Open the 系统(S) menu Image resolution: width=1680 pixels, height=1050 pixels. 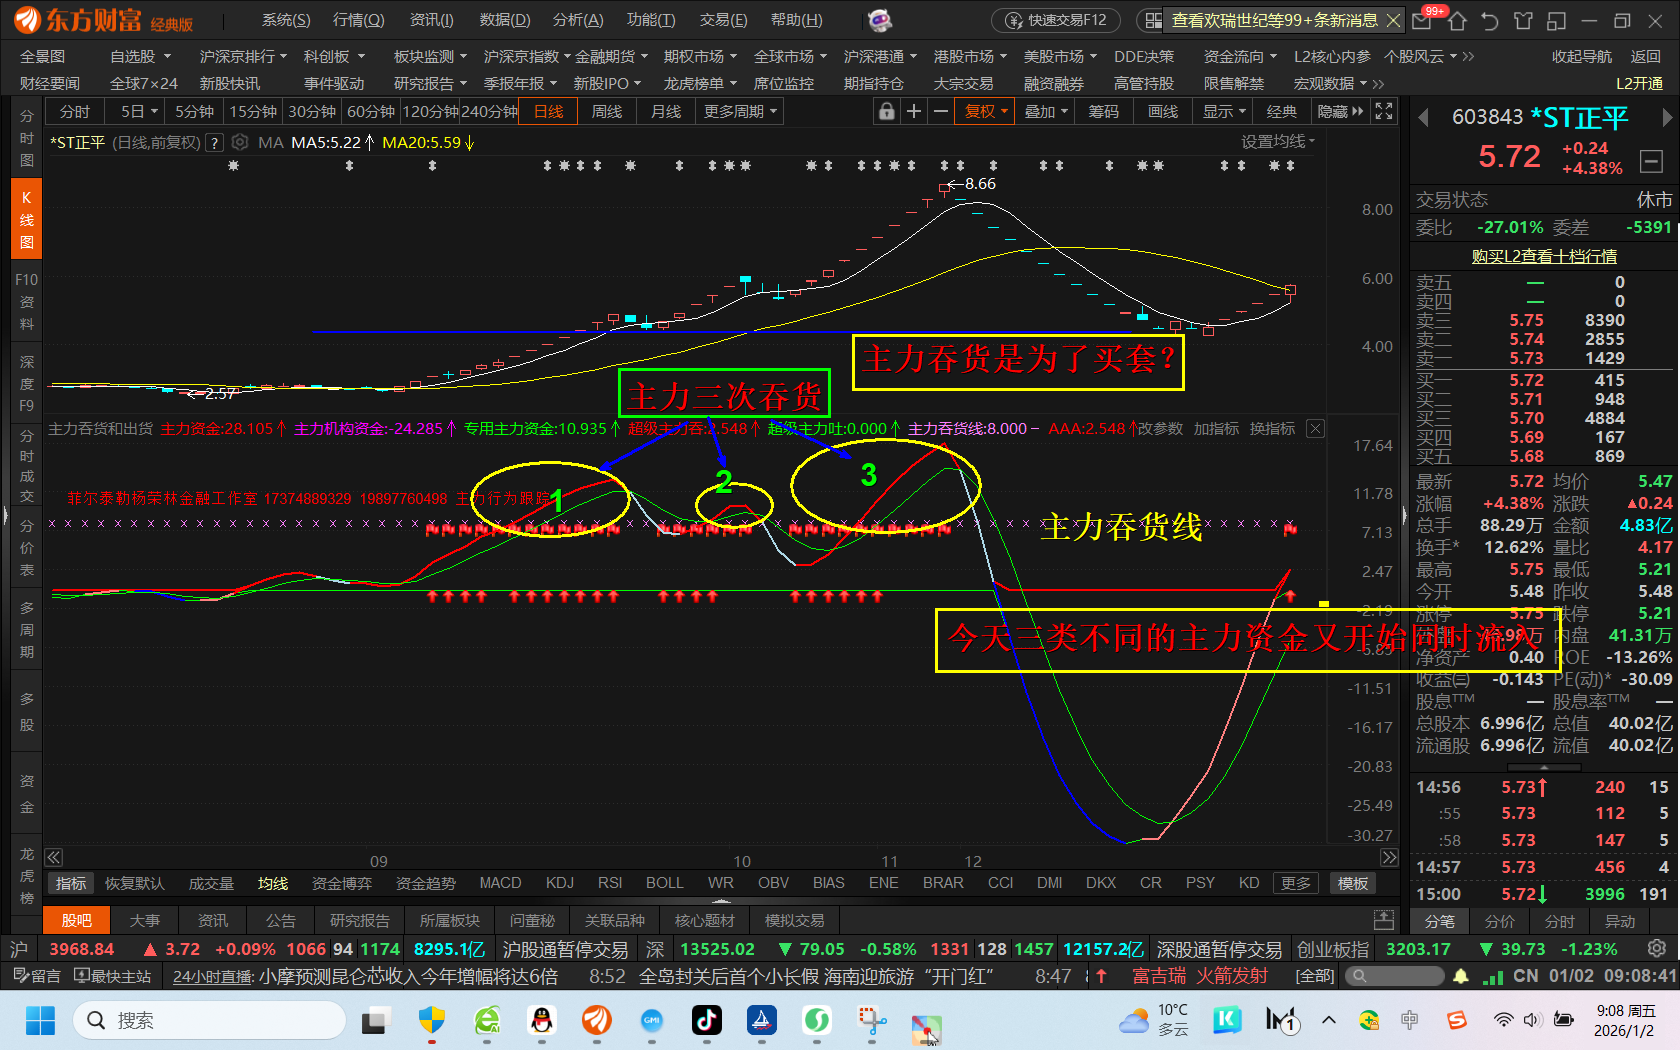286,20
